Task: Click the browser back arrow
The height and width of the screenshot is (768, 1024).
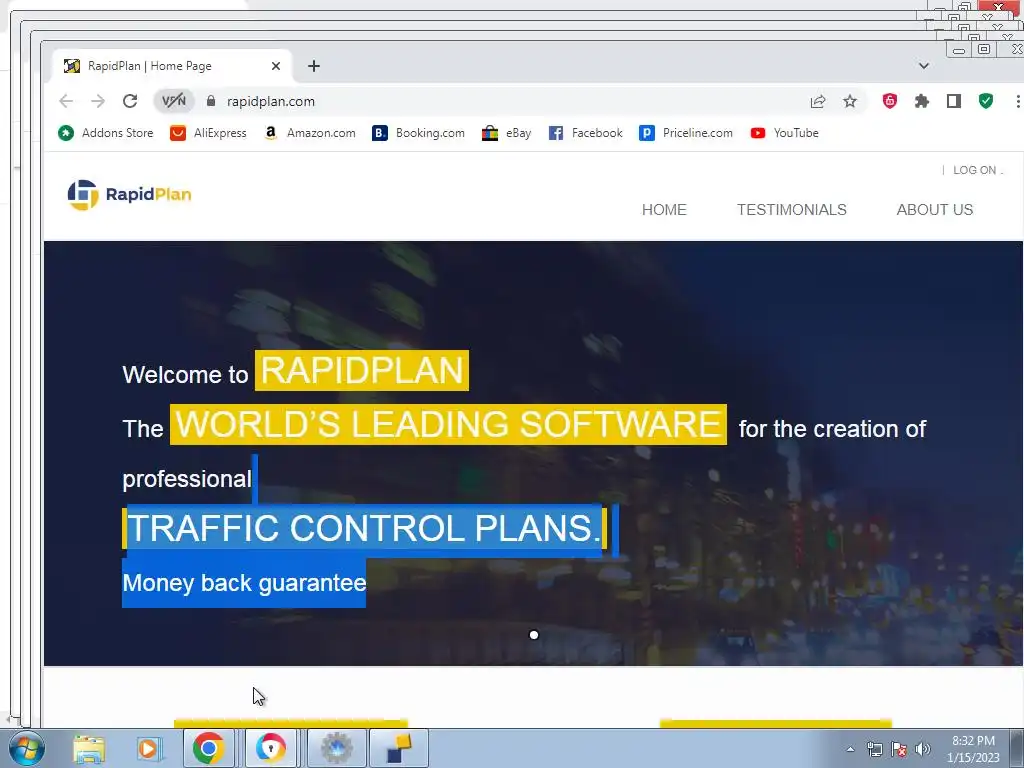Action: 66,101
